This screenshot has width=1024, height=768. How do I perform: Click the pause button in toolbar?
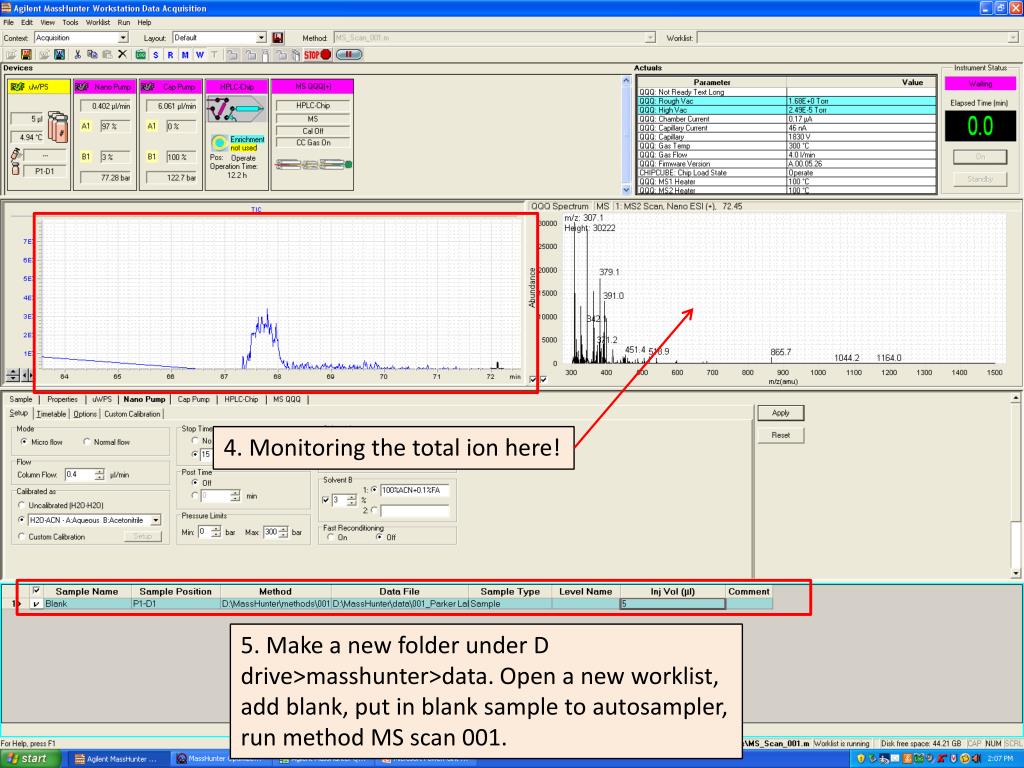[x=349, y=54]
